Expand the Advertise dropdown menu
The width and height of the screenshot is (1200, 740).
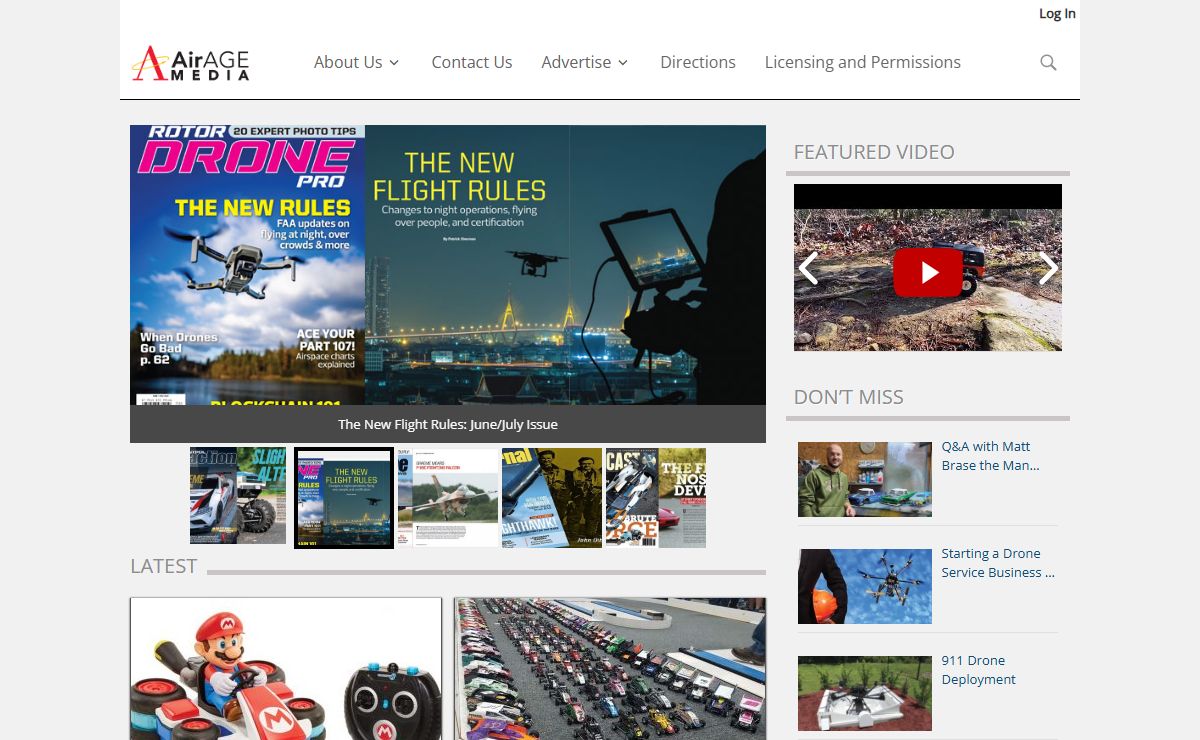coord(585,62)
